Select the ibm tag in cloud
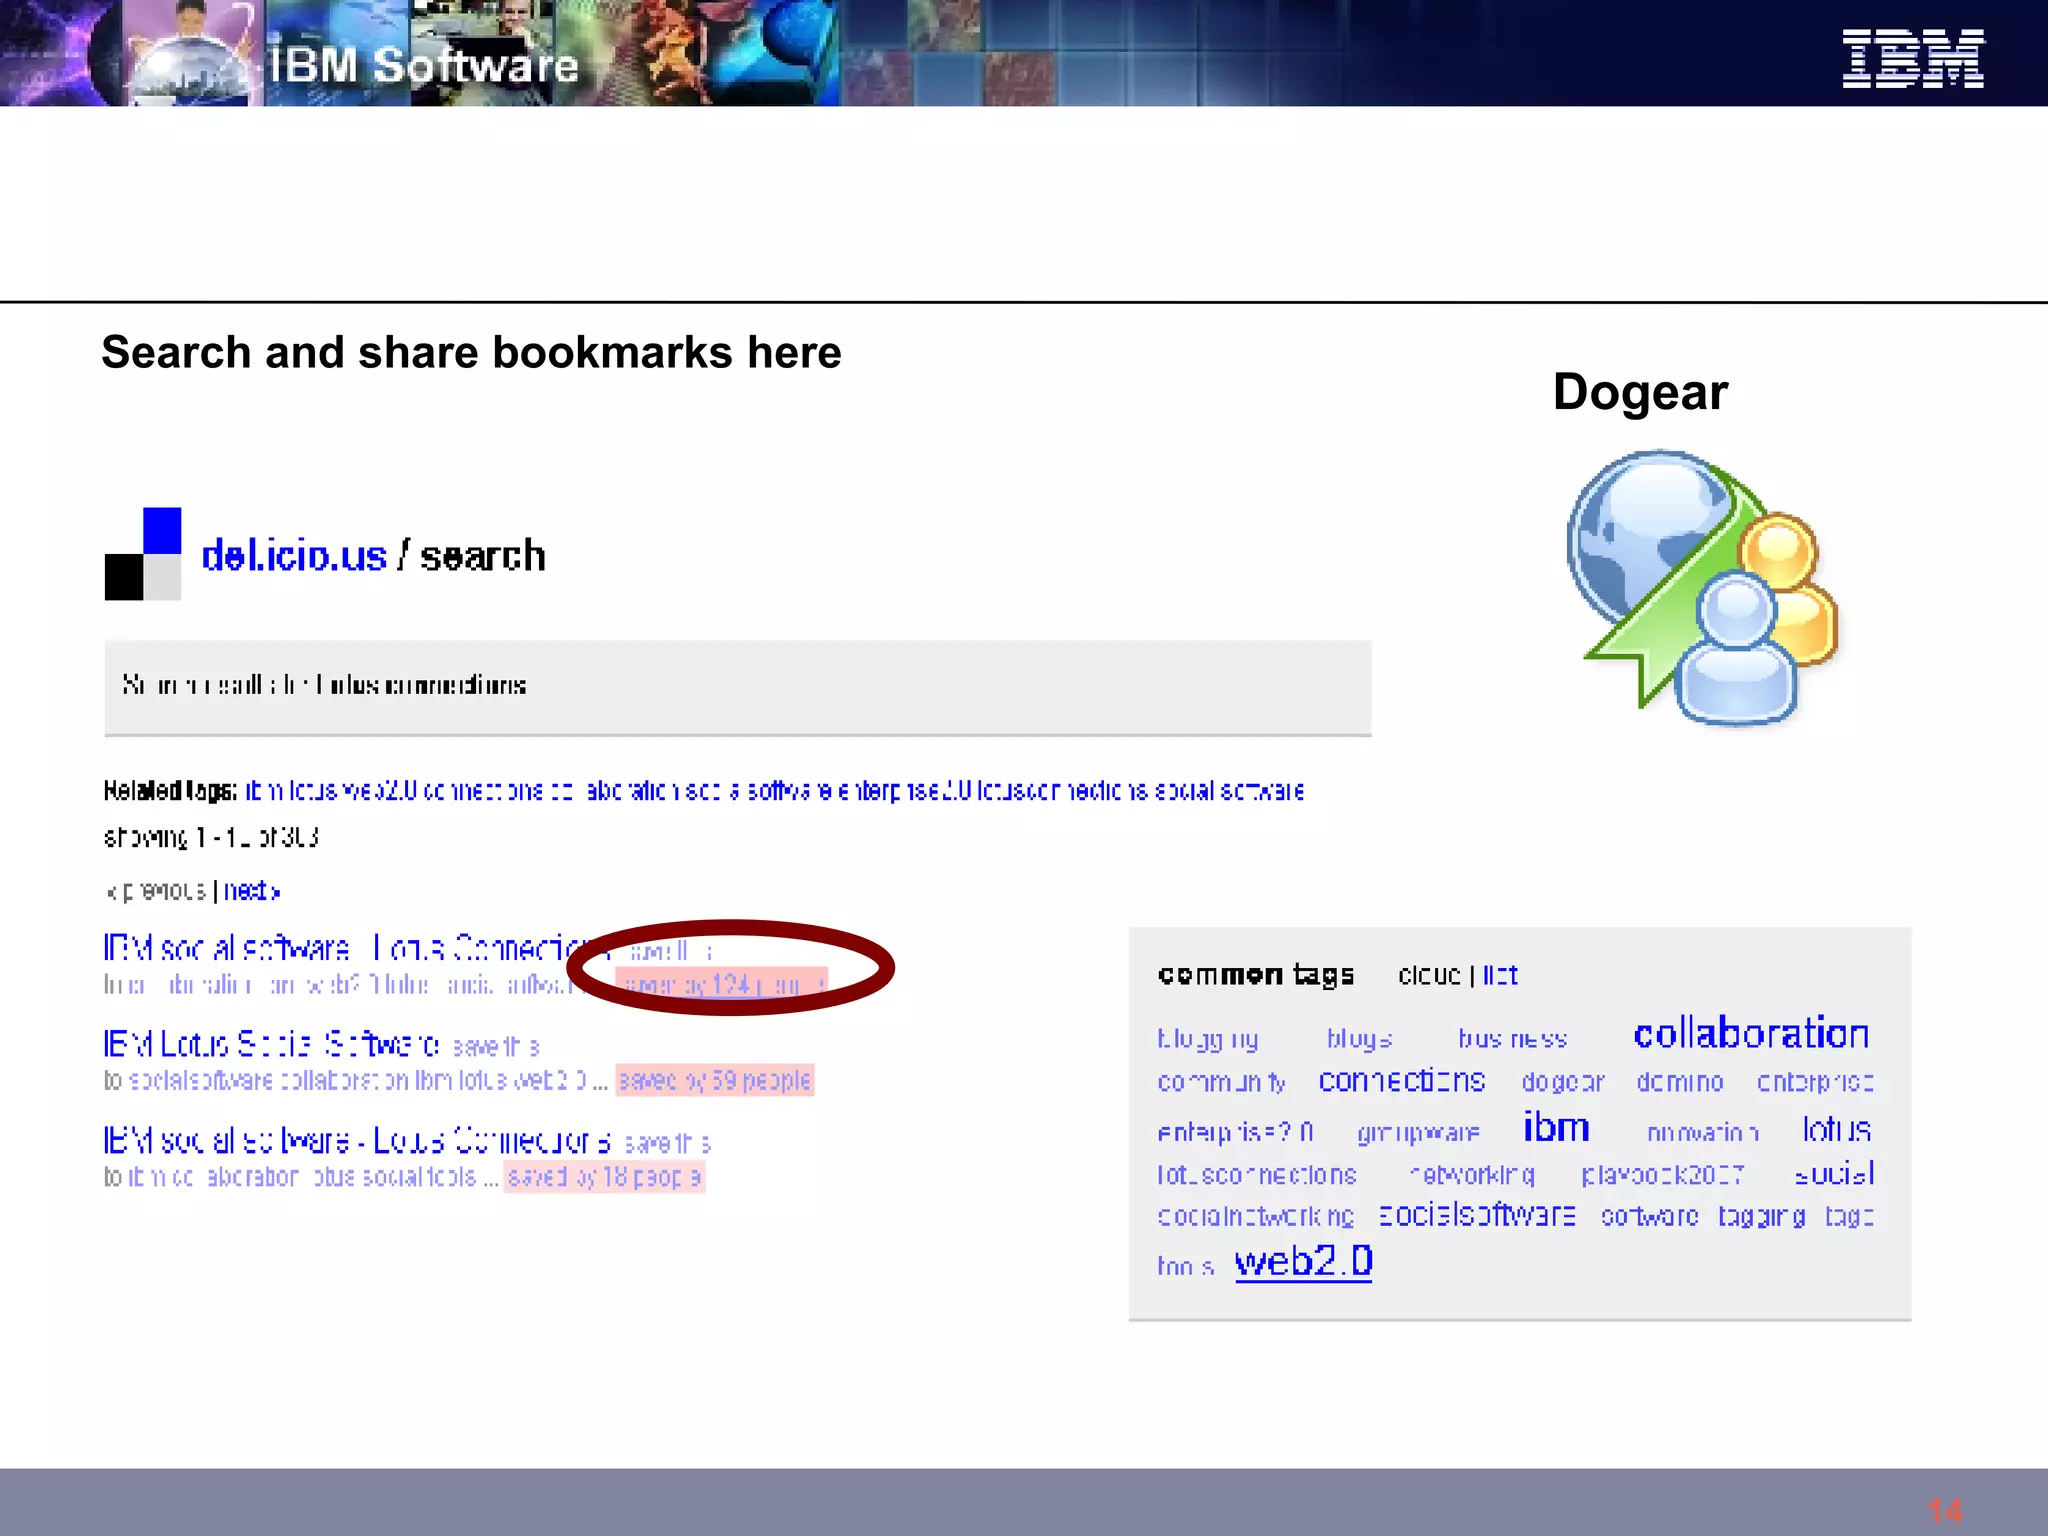The width and height of the screenshot is (2048, 1536). (1555, 1128)
